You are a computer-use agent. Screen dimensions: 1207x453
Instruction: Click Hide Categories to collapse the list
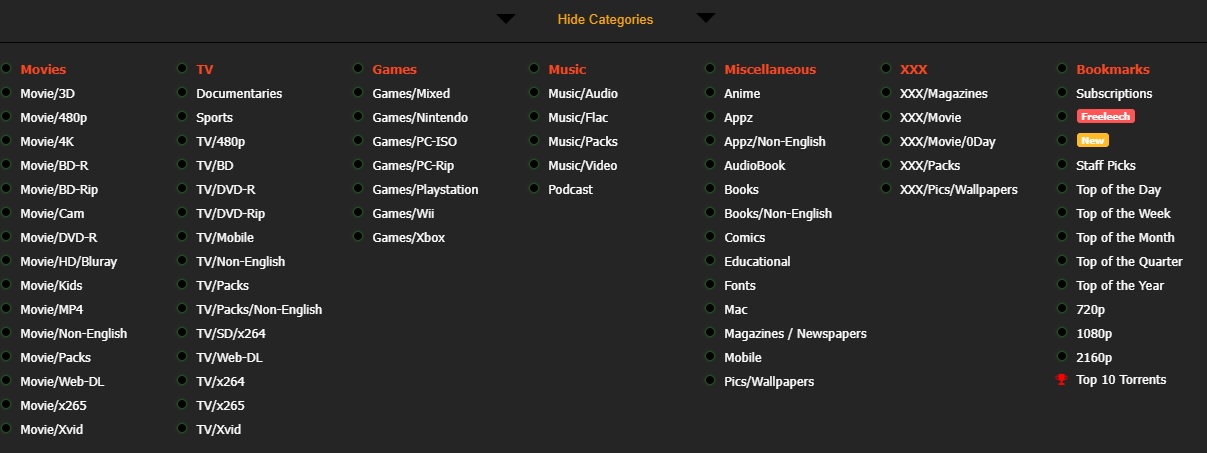point(605,20)
